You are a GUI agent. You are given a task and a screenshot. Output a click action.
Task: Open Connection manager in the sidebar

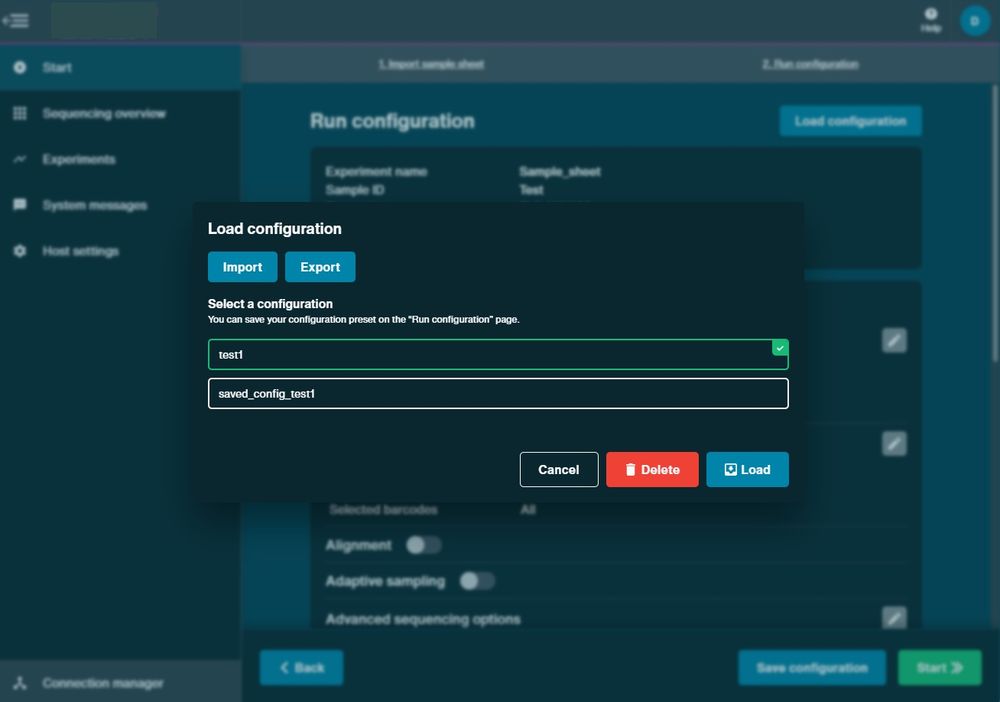[121, 683]
